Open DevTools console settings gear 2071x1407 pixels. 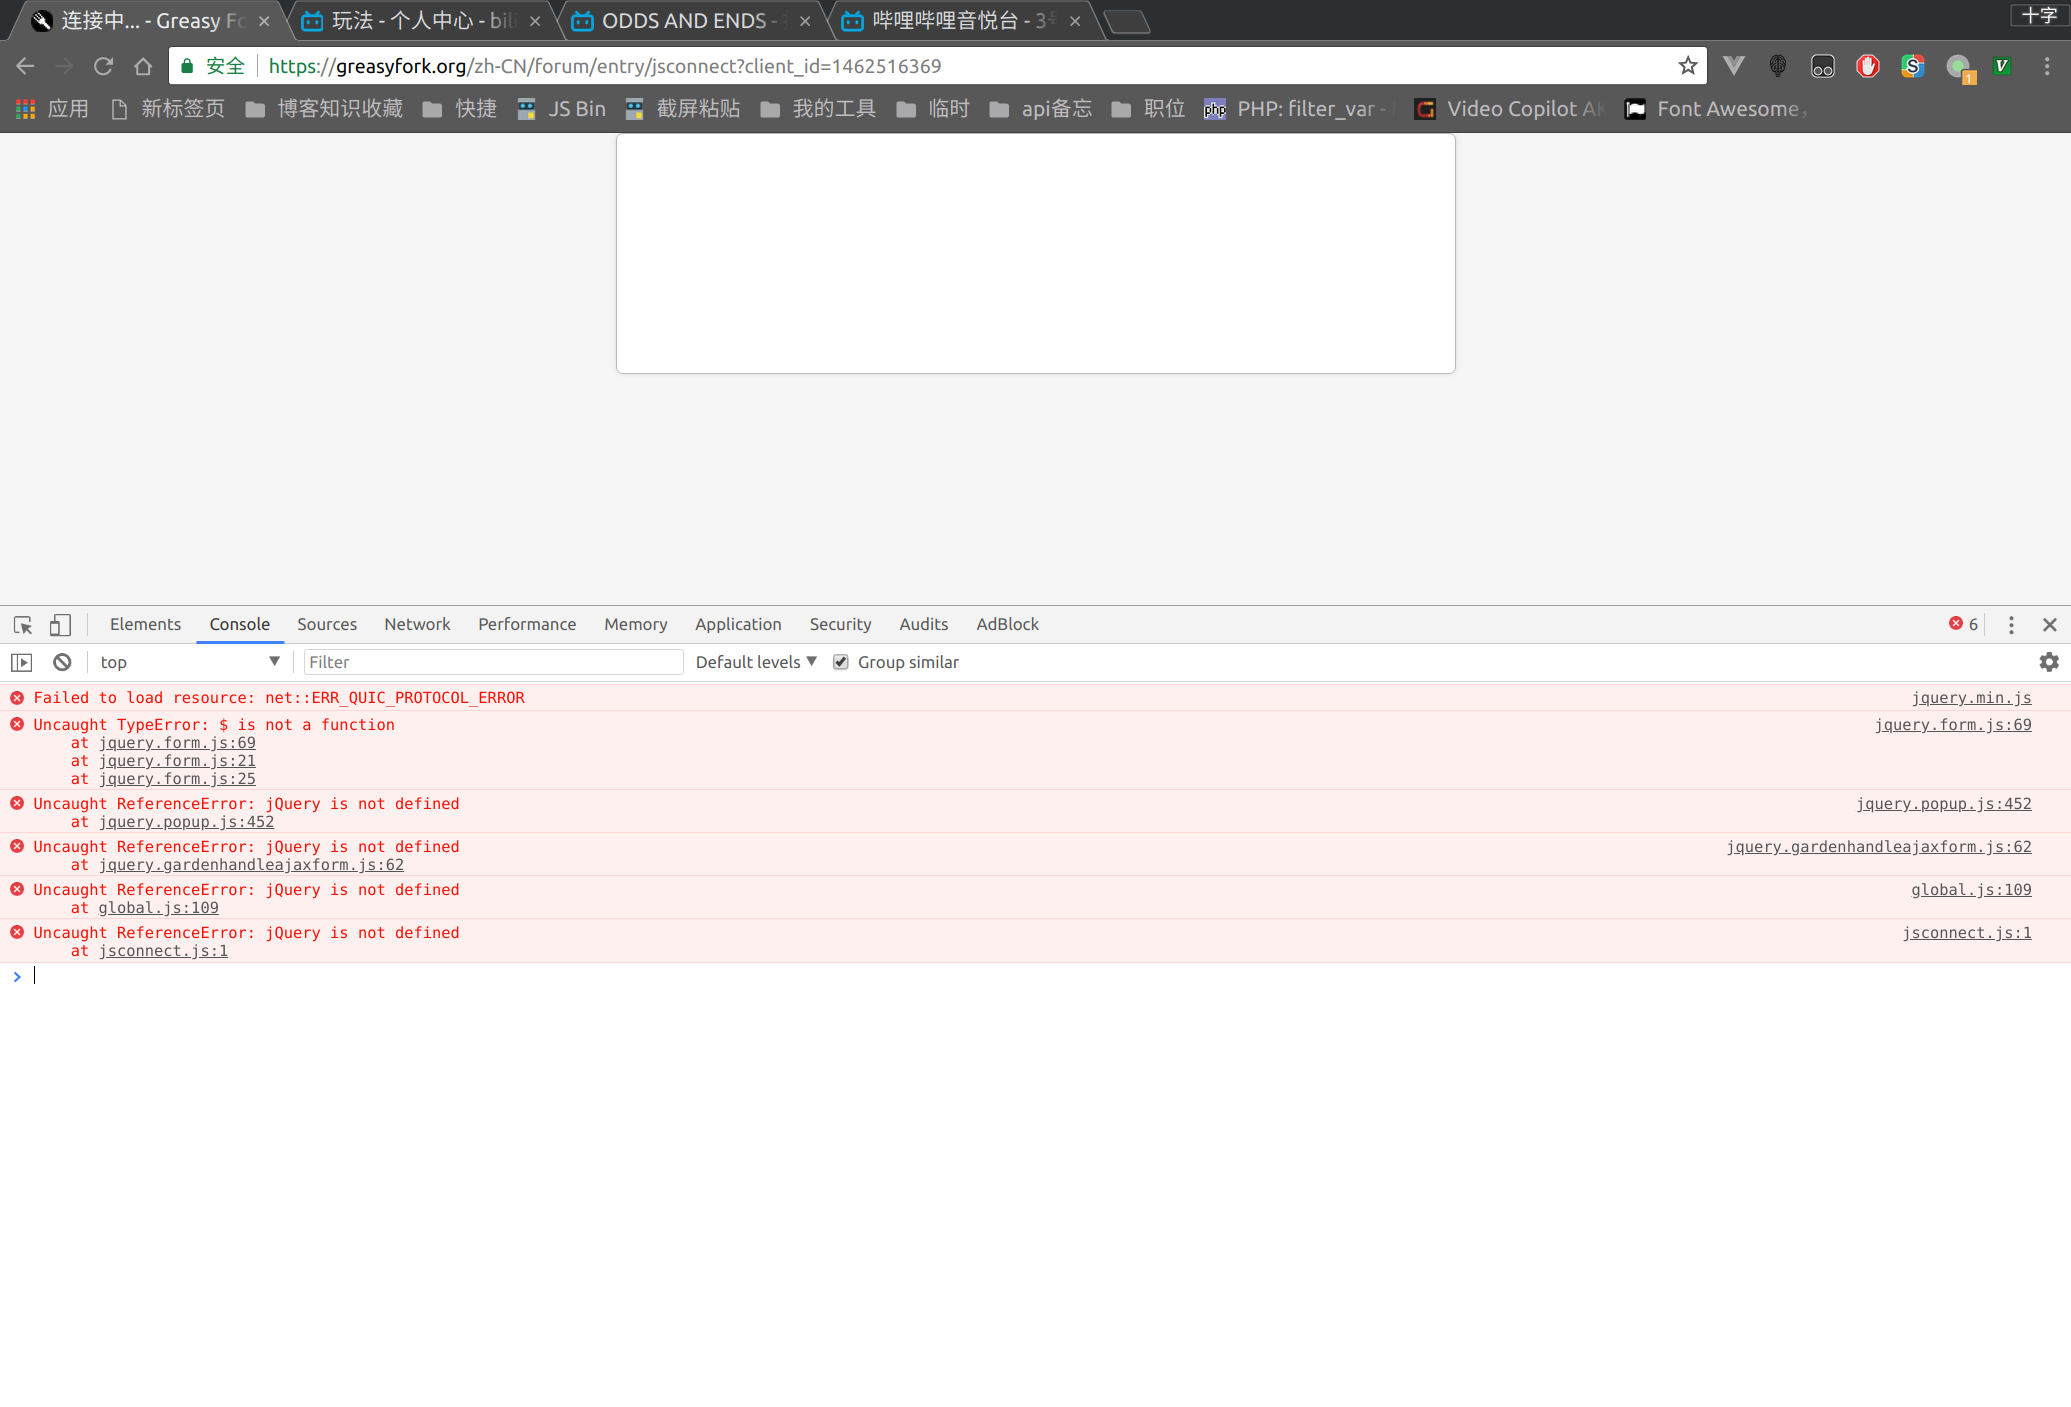(x=2049, y=662)
